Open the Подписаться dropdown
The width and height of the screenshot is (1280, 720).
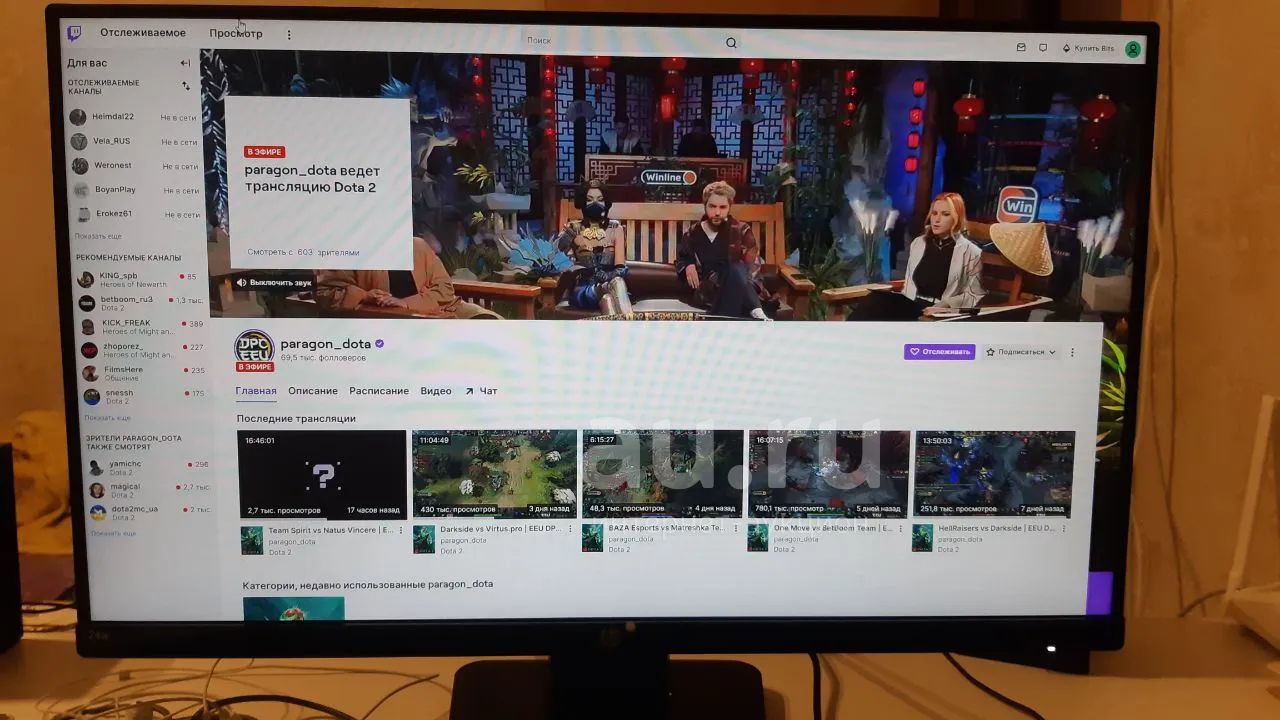tap(1020, 352)
